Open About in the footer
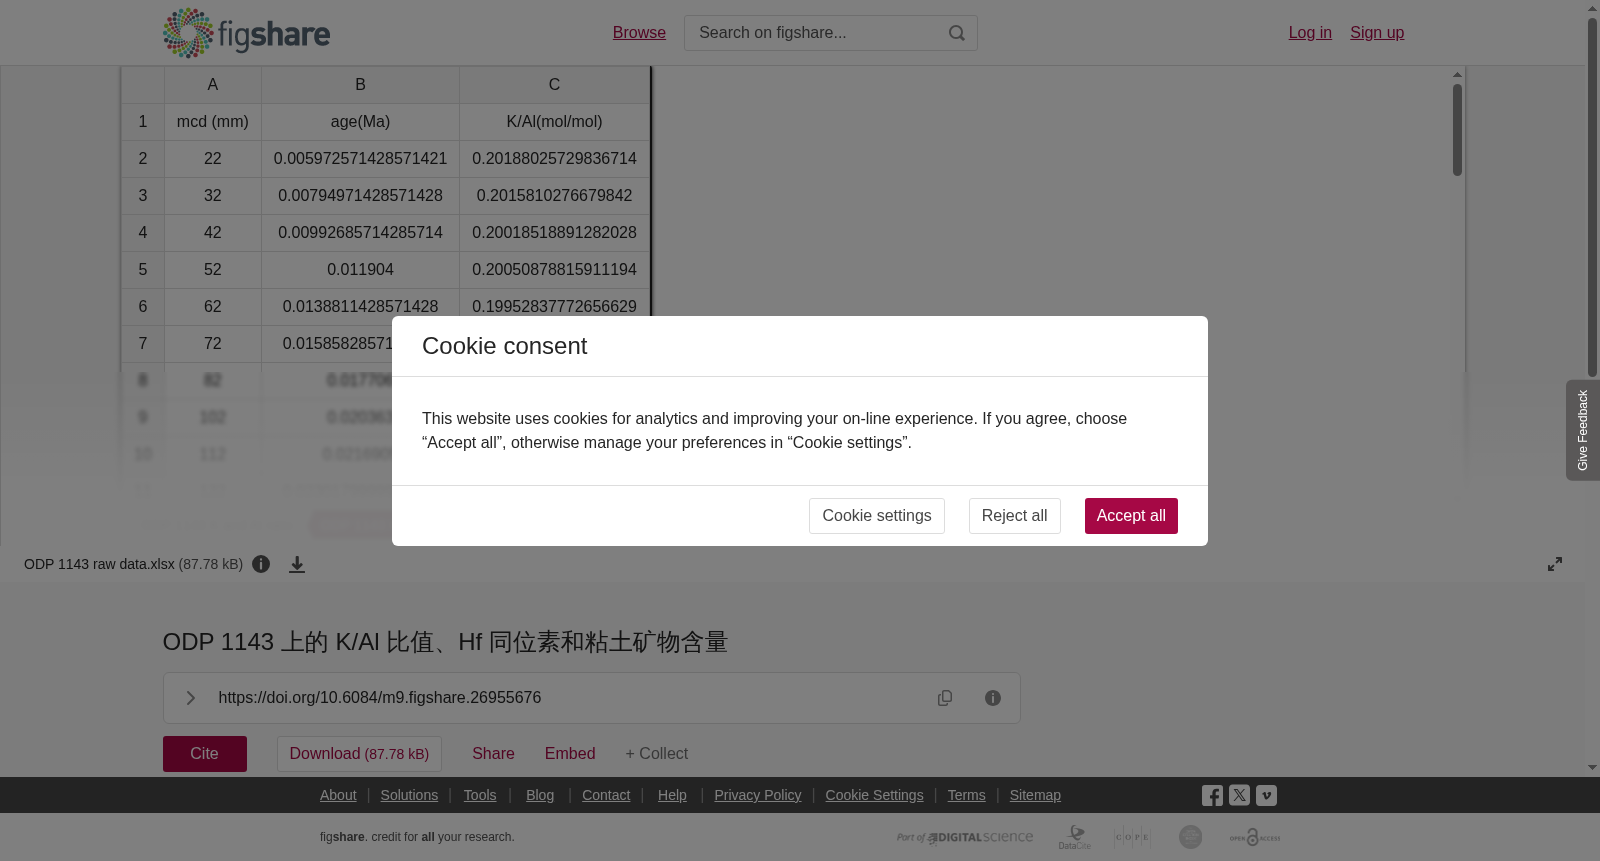The height and width of the screenshot is (861, 1600). [x=338, y=795]
